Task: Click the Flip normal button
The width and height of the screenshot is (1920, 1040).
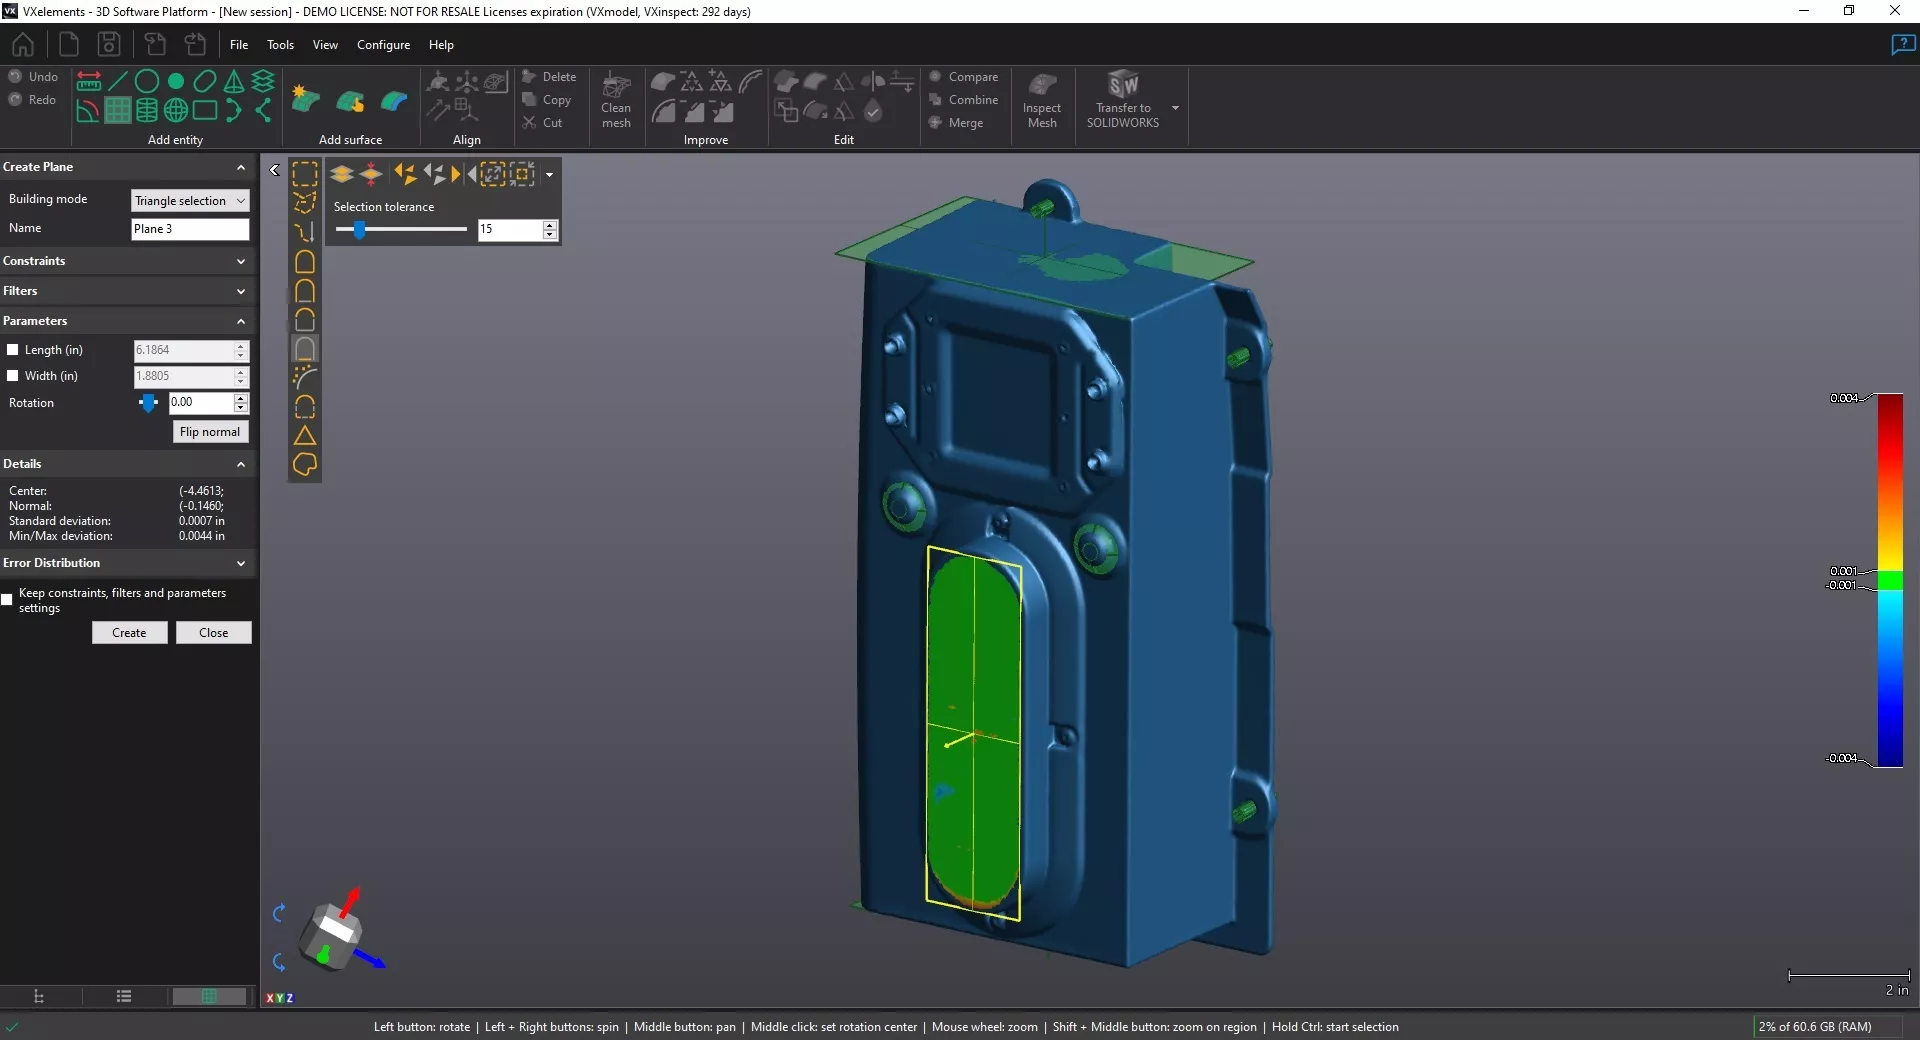Action: pos(210,432)
